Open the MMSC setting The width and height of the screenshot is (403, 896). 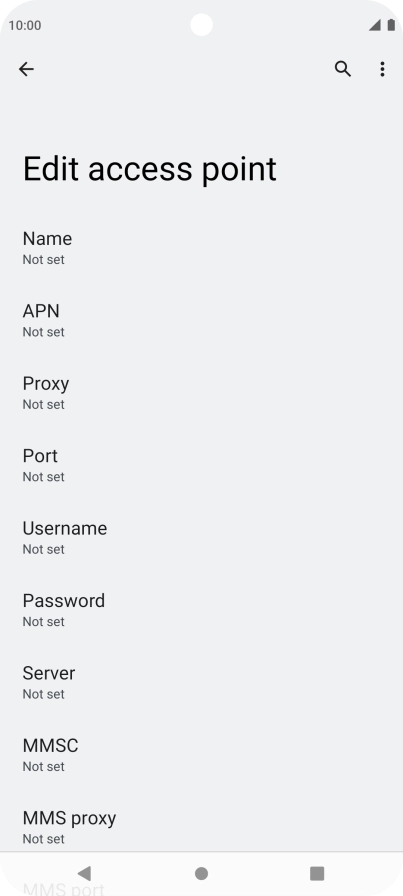(x=201, y=755)
